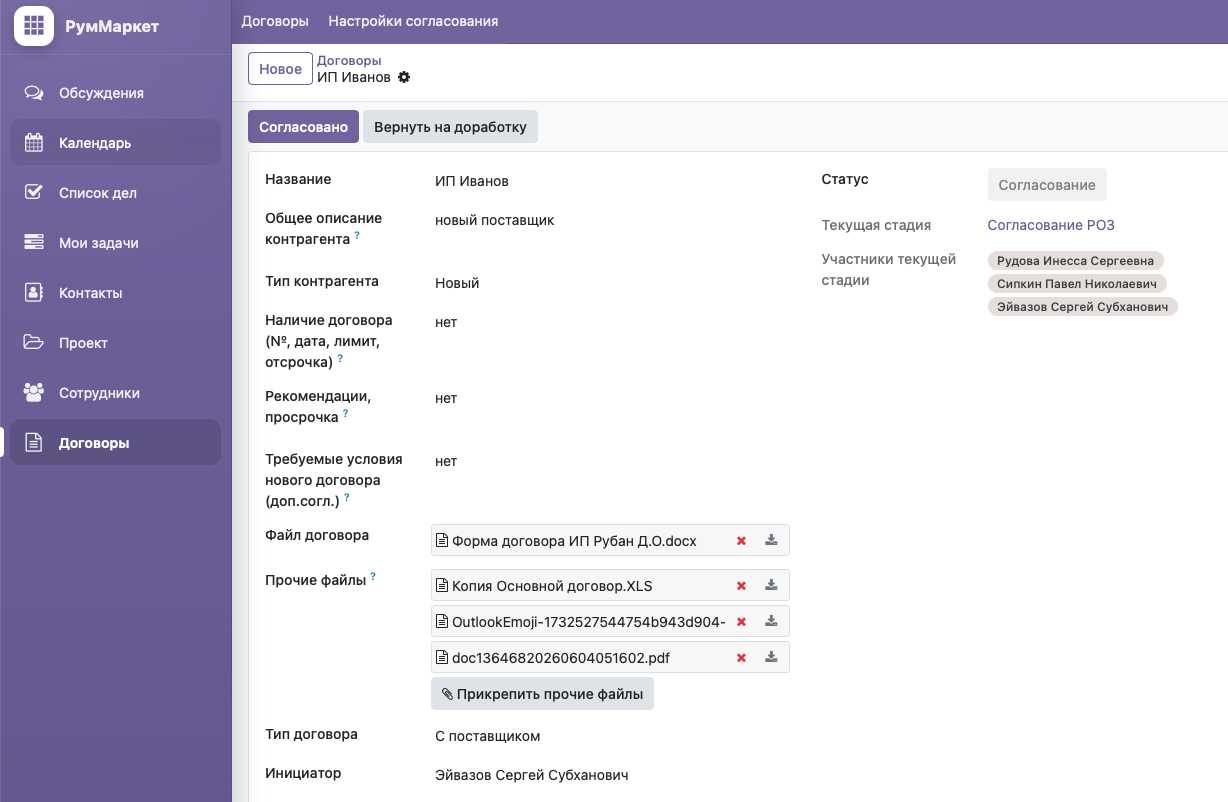Screen dimensions: 1228x802
Task: Click the Согласовано button
Action: (303, 127)
